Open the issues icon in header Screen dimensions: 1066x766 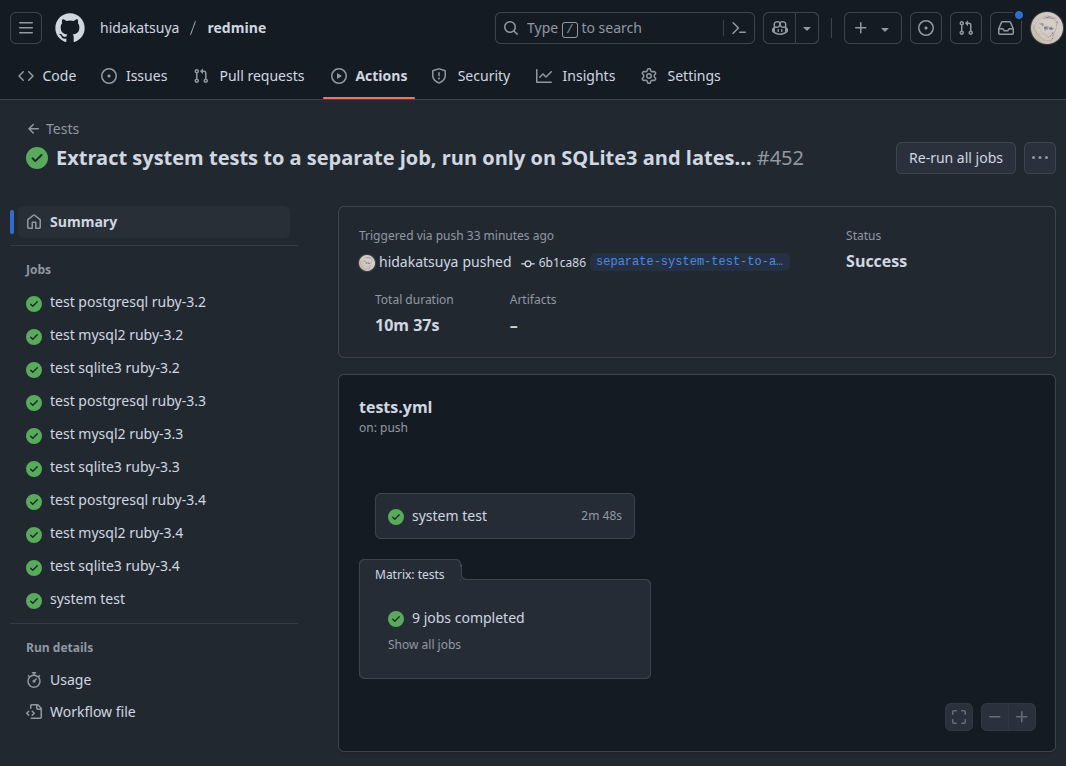point(926,28)
